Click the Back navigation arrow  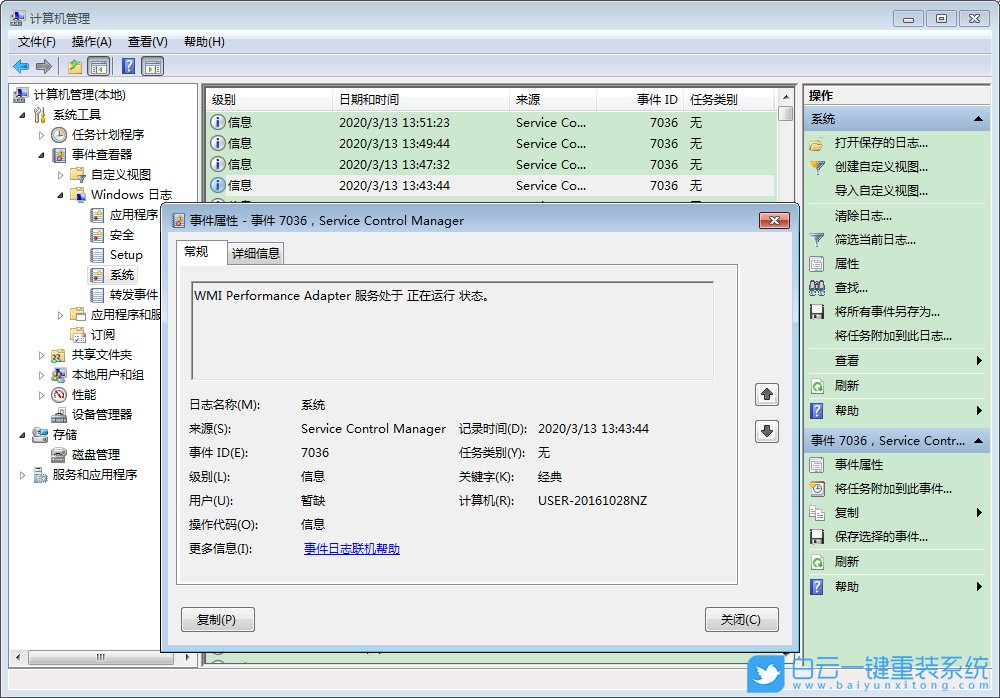21,66
